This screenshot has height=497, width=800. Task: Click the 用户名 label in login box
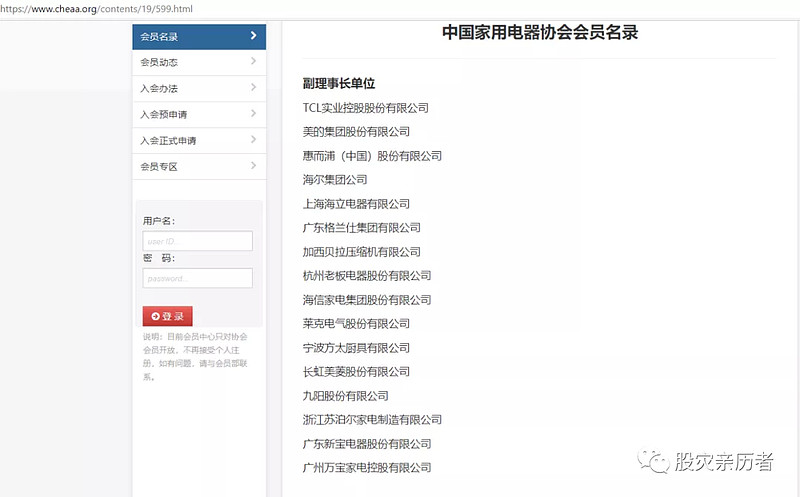(x=159, y=221)
